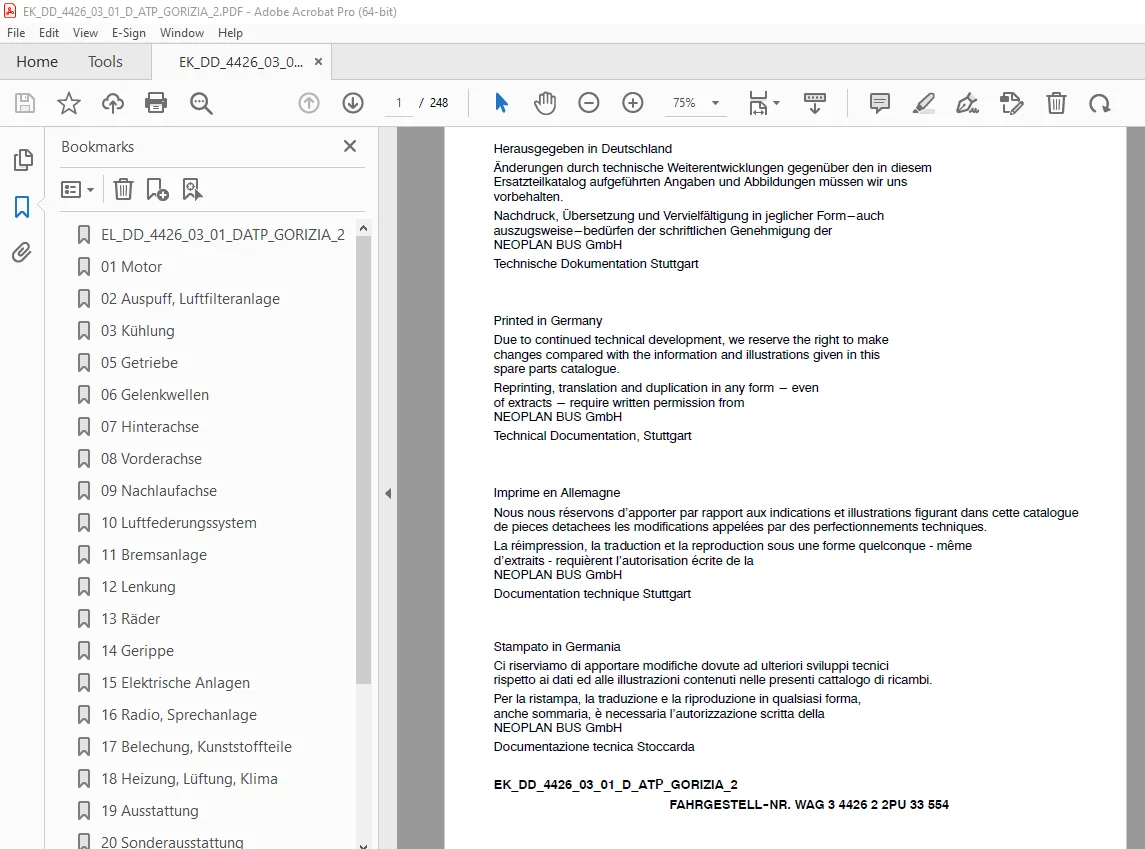The height and width of the screenshot is (849, 1145).
Task: Open the View menu
Action: coord(85,33)
